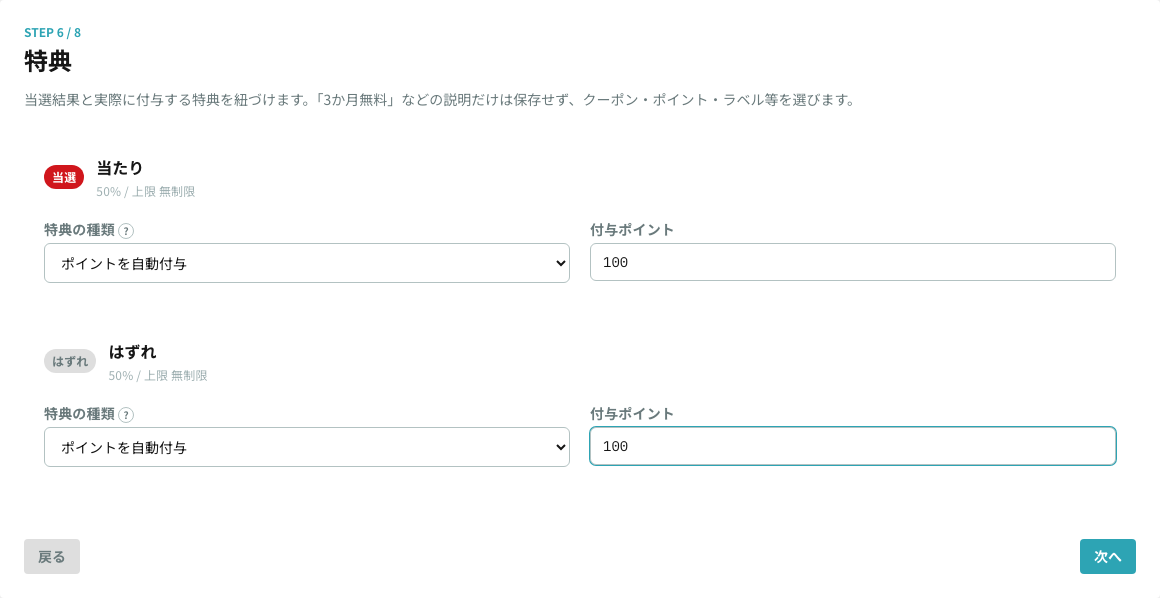The width and height of the screenshot is (1160, 598).
Task: Click the description text starting with 当選結果と実際に
Action: pyautogui.click(x=440, y=100)
